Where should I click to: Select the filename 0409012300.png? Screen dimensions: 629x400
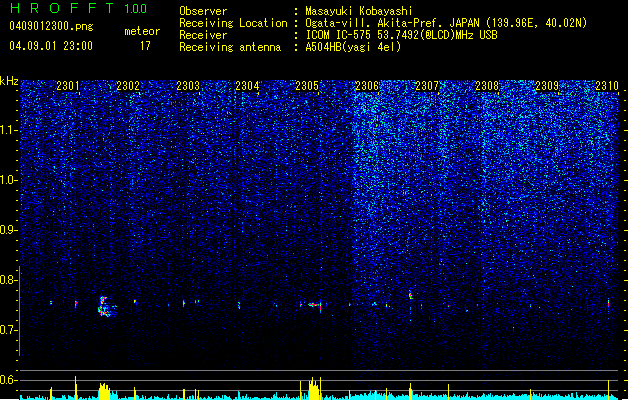point(51,26)
